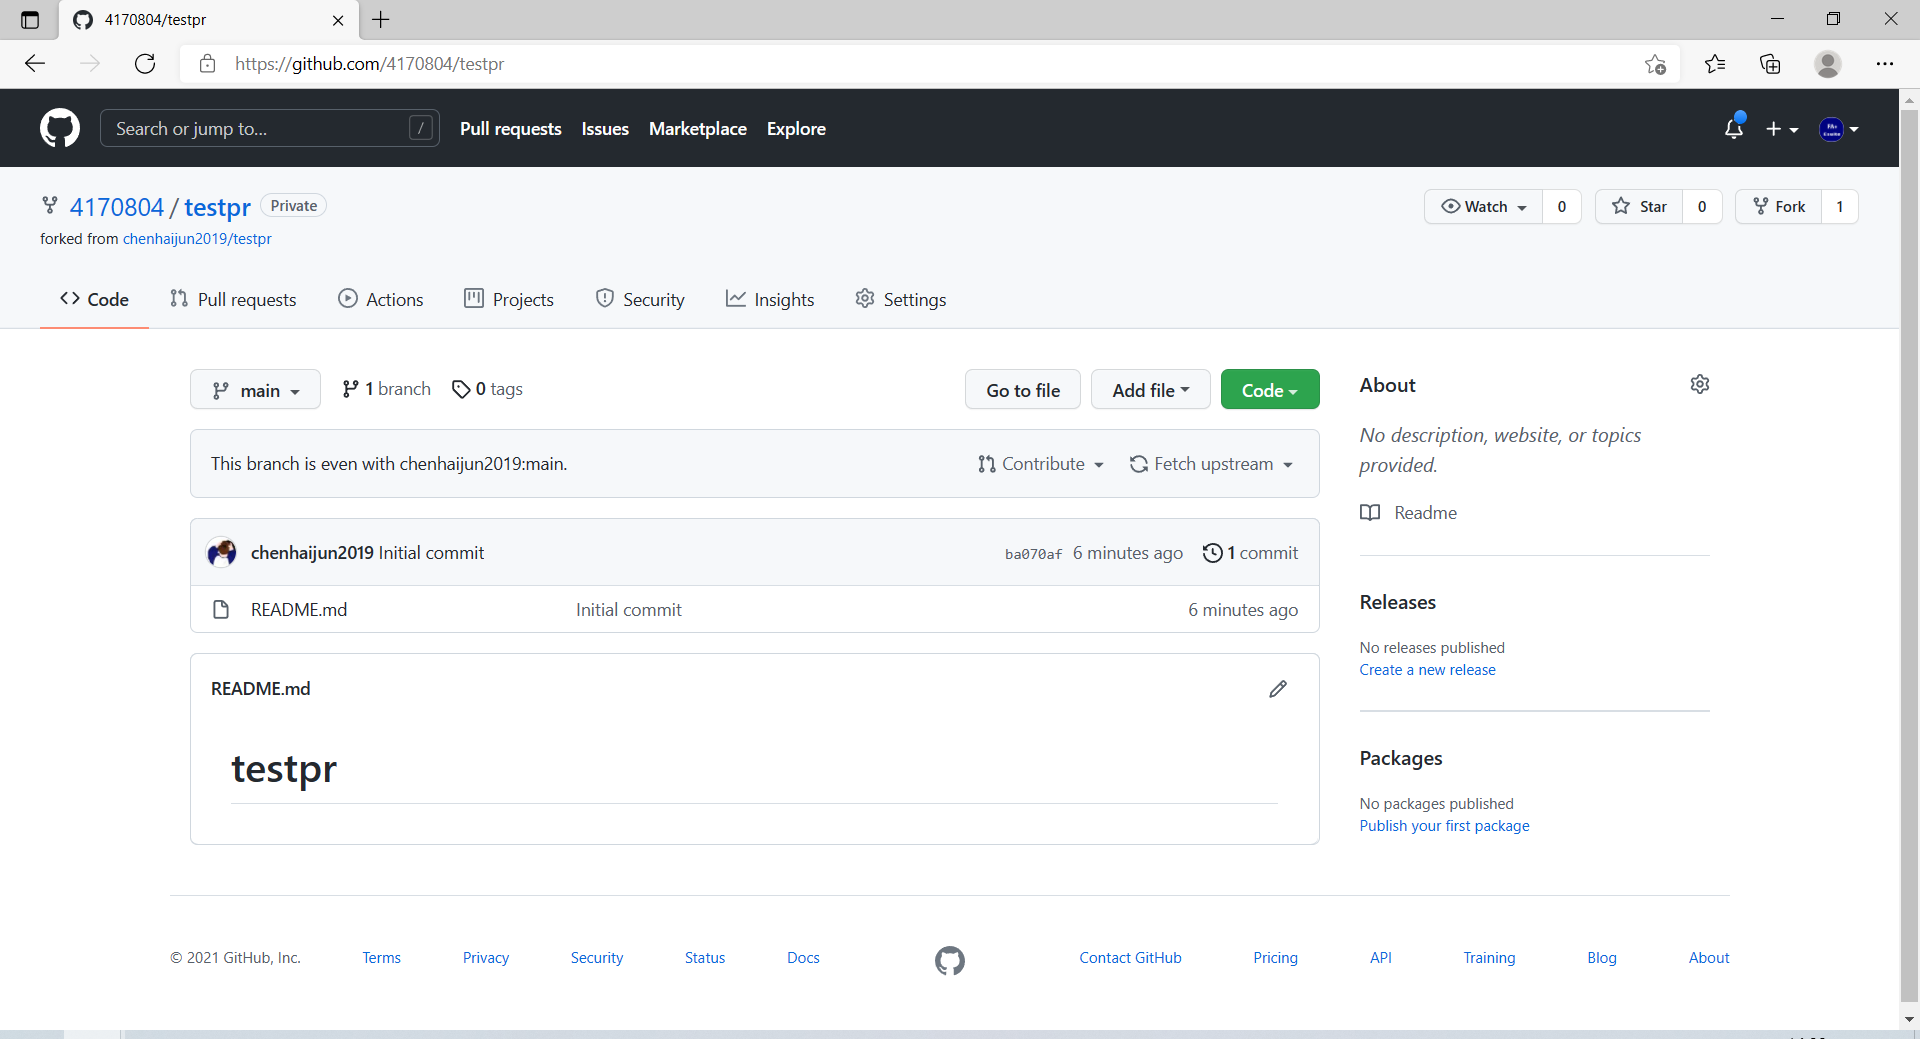Screen dimensions: 1920x1039
Task: Open Contact GitHub footer link
Action: [x=1130, y=958]
